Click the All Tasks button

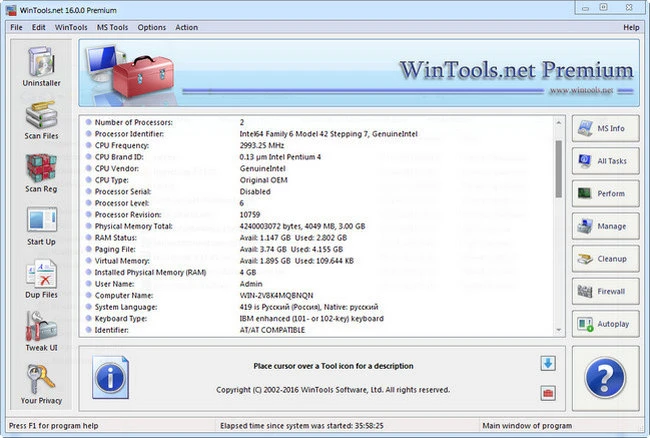click(x=605, y=161)
